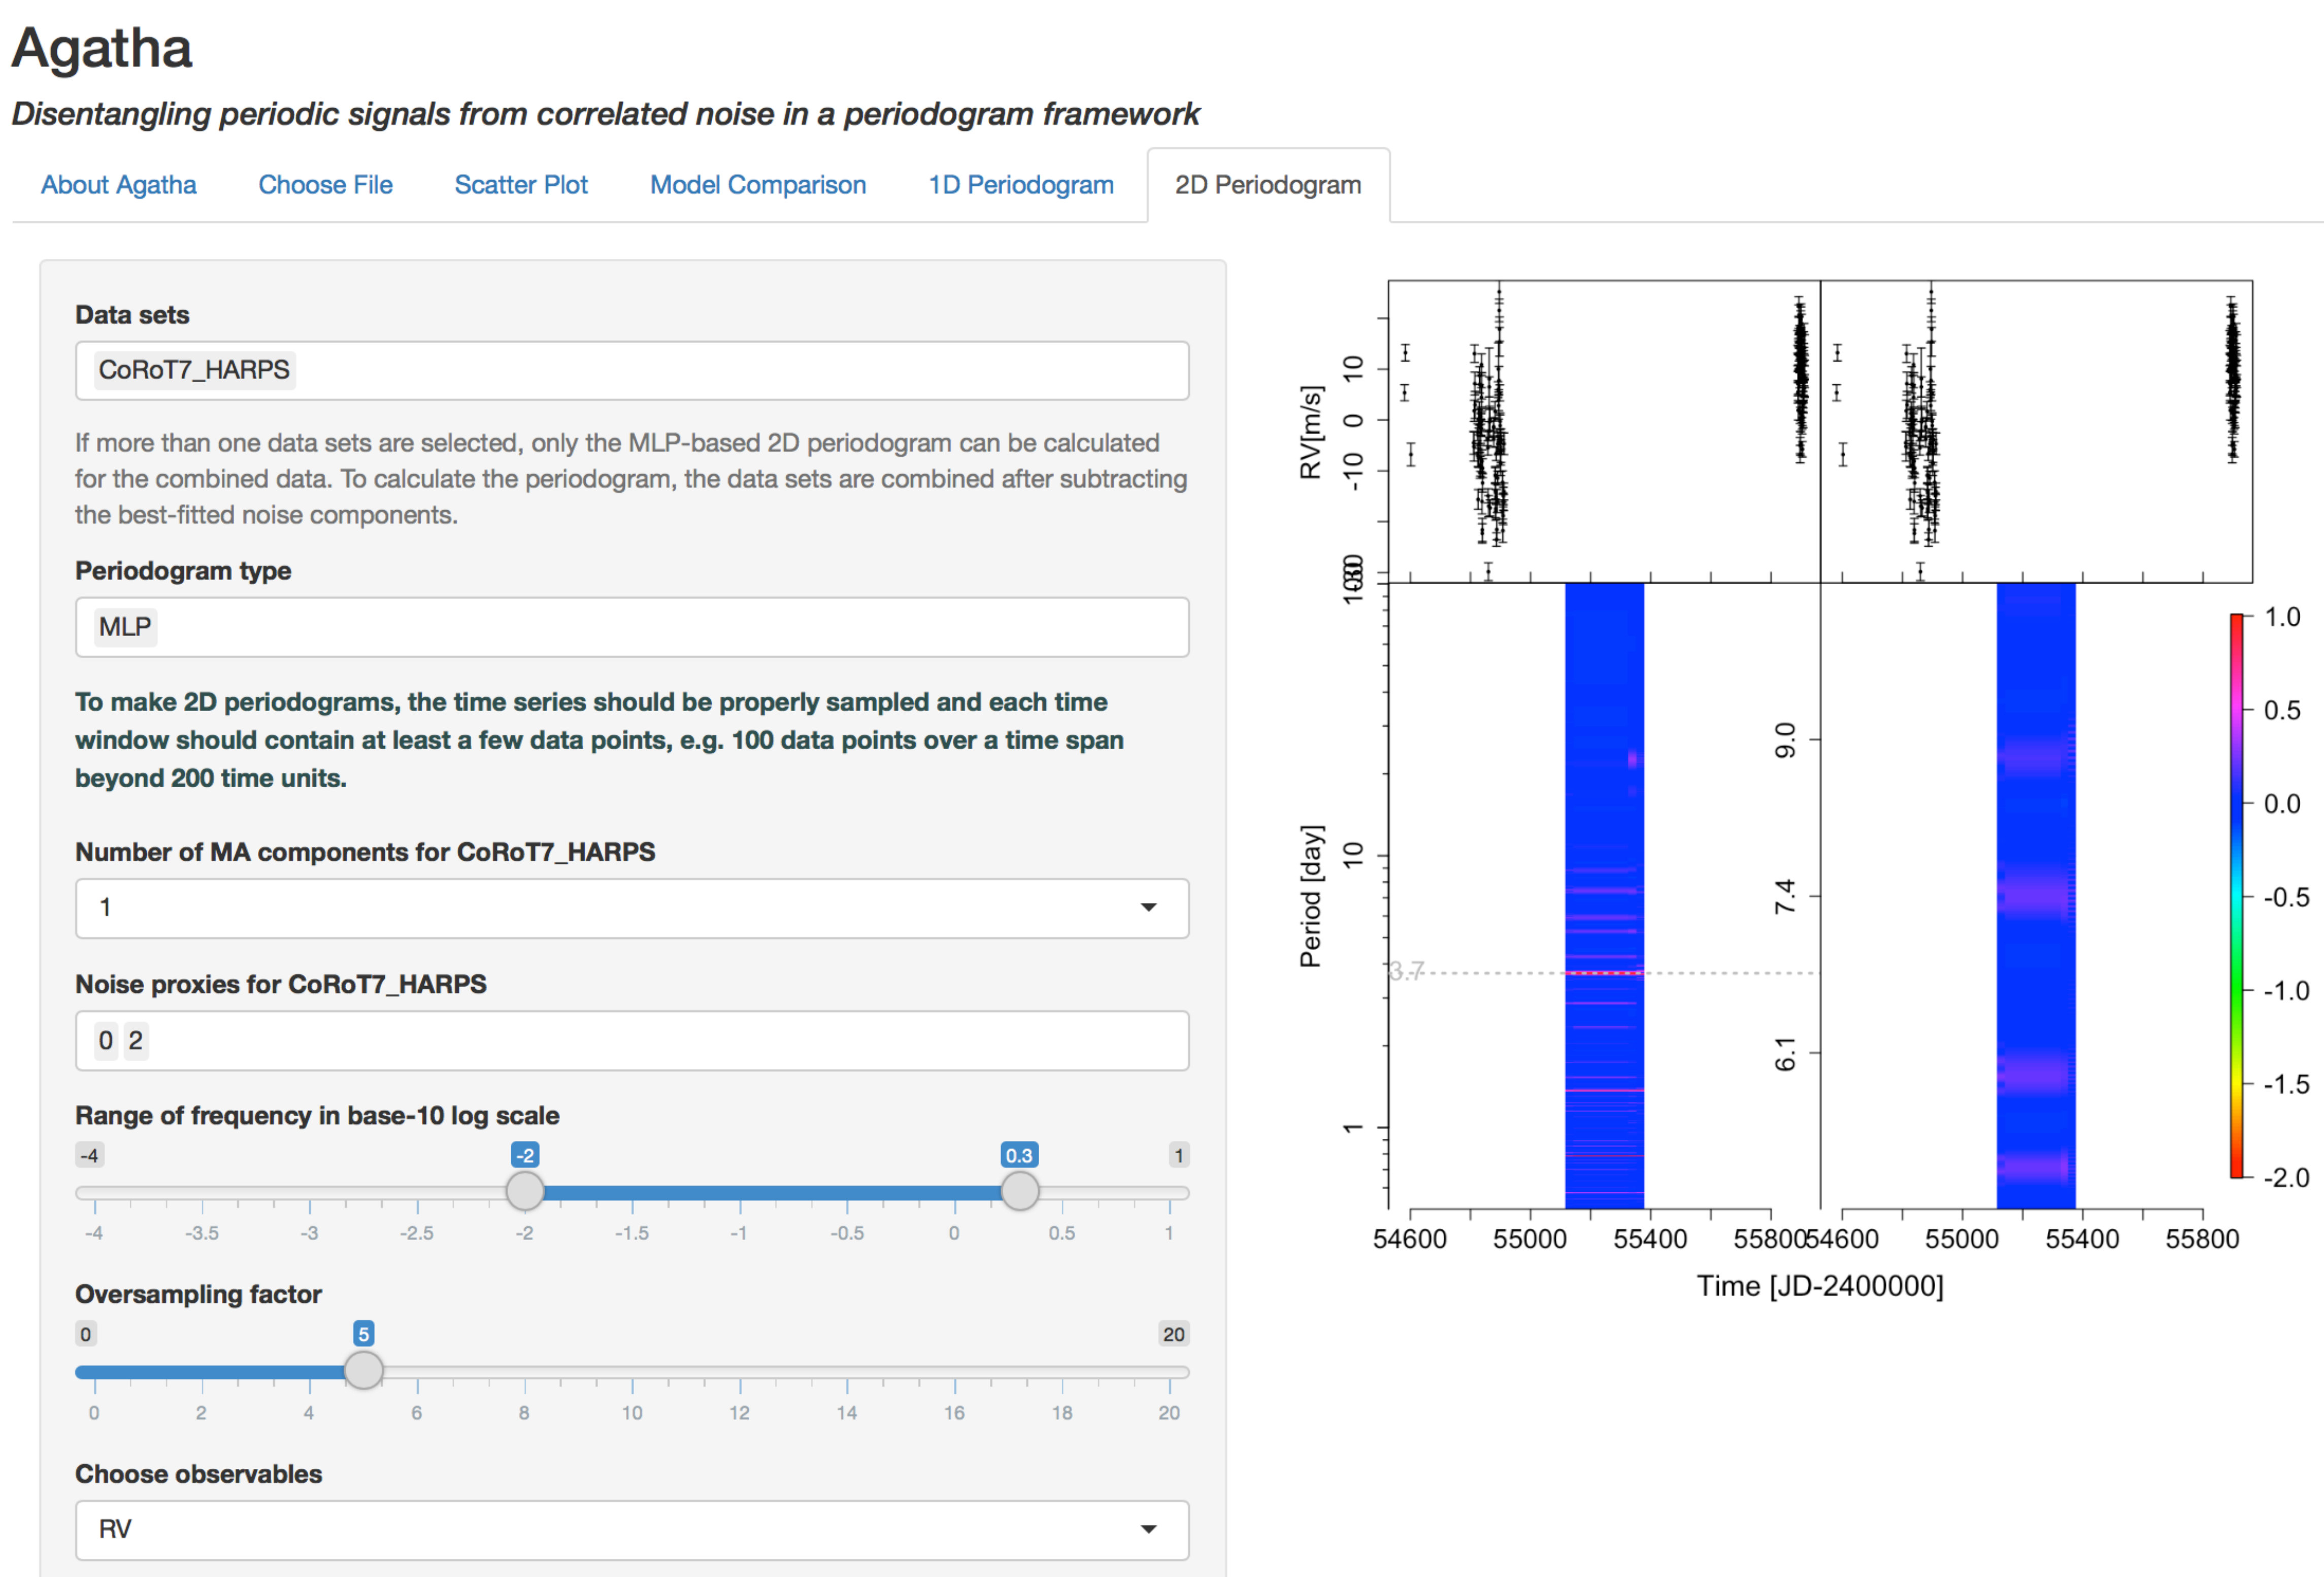Viewport: 2324px width, 1577px height.
Task: Open the Choose observables dropdown
Action: 632,1529
